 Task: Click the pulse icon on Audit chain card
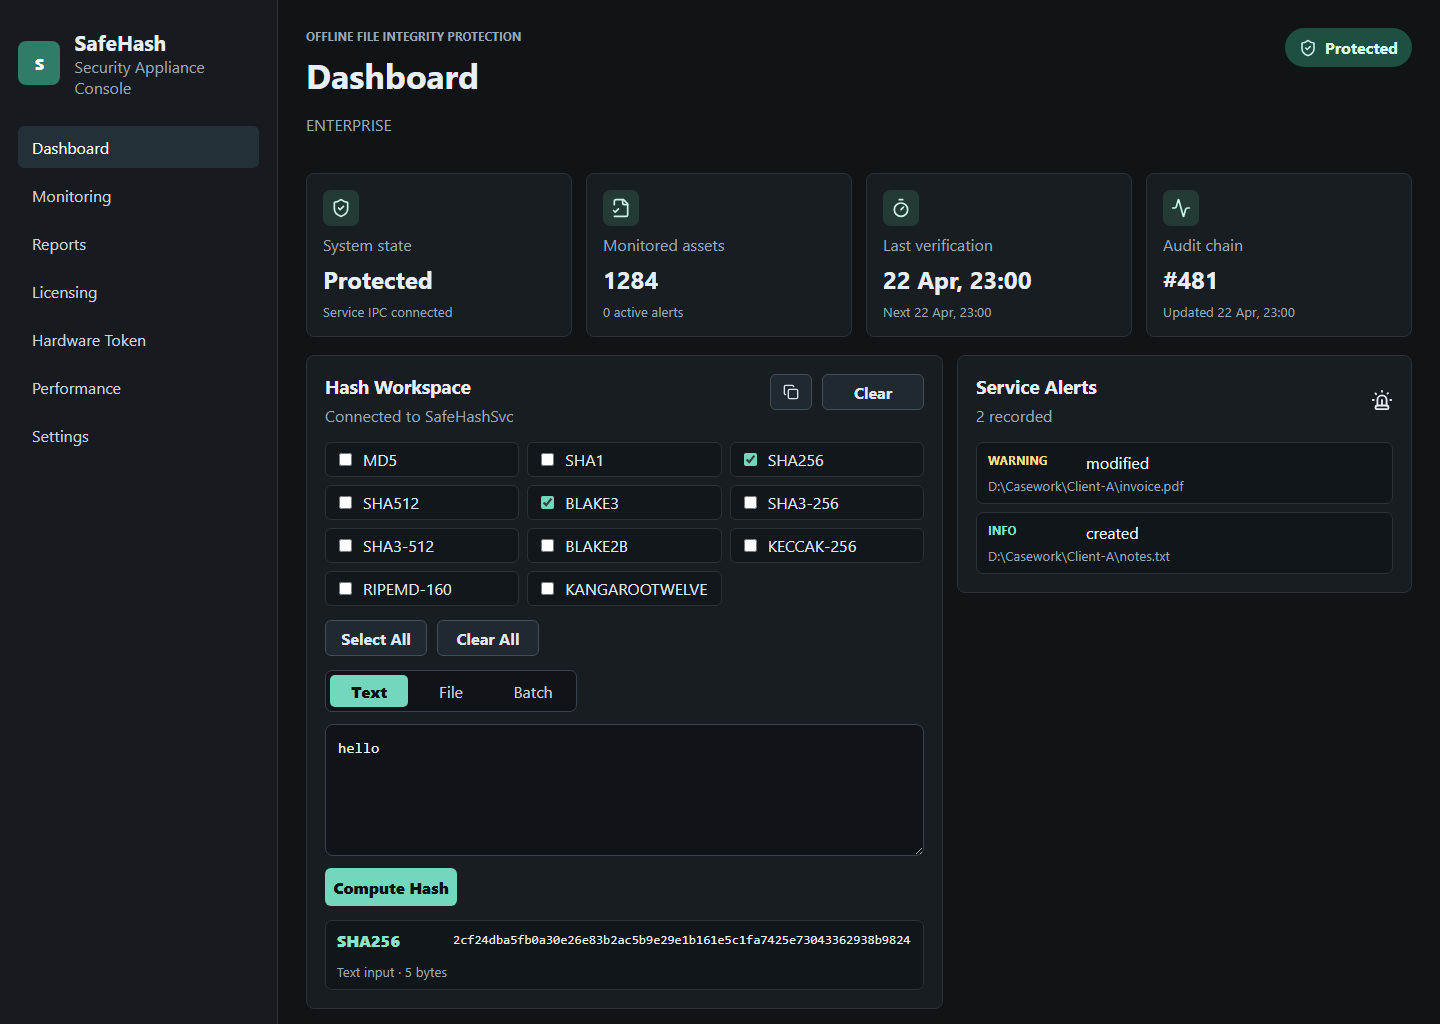1181,208
